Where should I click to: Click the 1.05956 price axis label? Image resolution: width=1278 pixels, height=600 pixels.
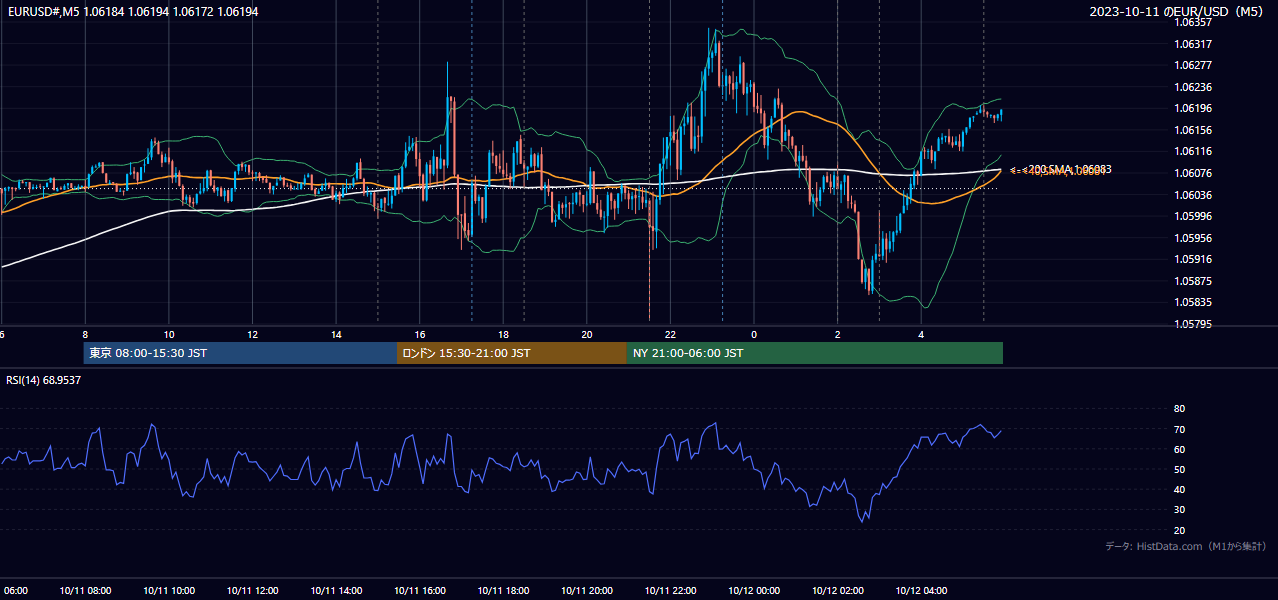(x=1192, y=238)
